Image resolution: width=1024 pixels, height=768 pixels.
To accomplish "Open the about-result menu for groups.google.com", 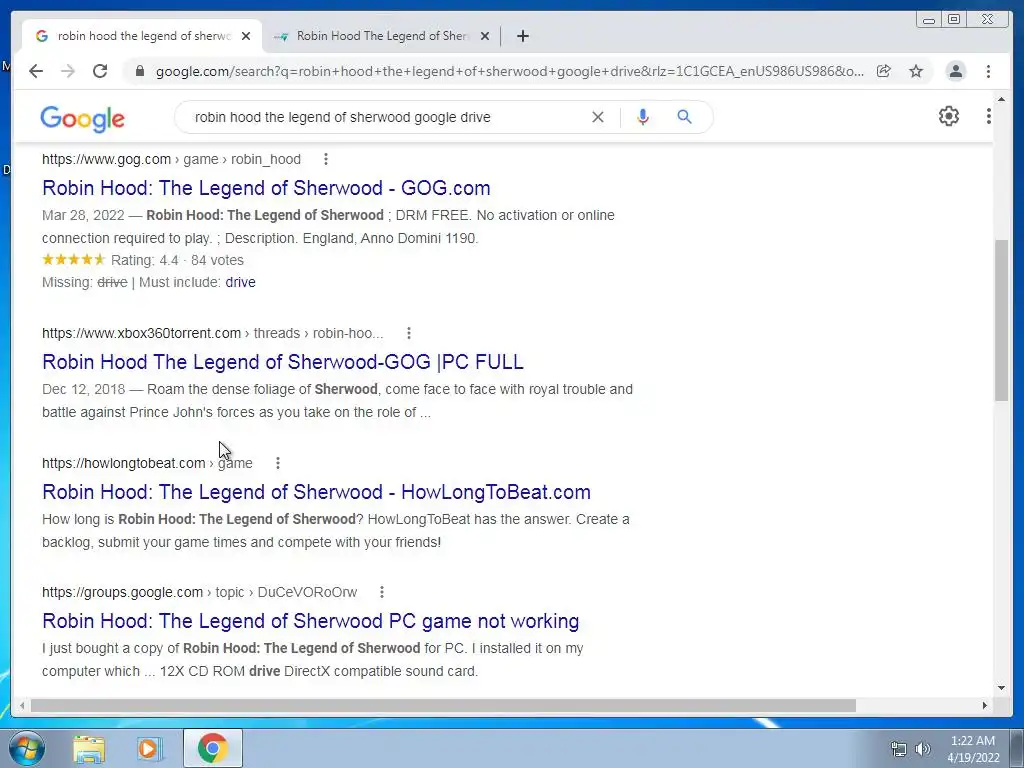I will (x=381, y=592).
